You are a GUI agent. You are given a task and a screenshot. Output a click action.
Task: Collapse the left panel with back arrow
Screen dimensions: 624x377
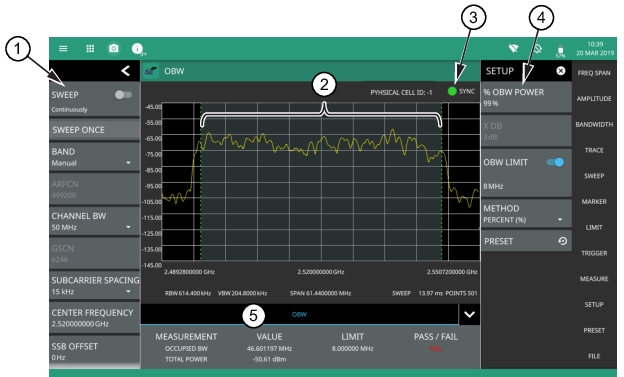point(125,71)
